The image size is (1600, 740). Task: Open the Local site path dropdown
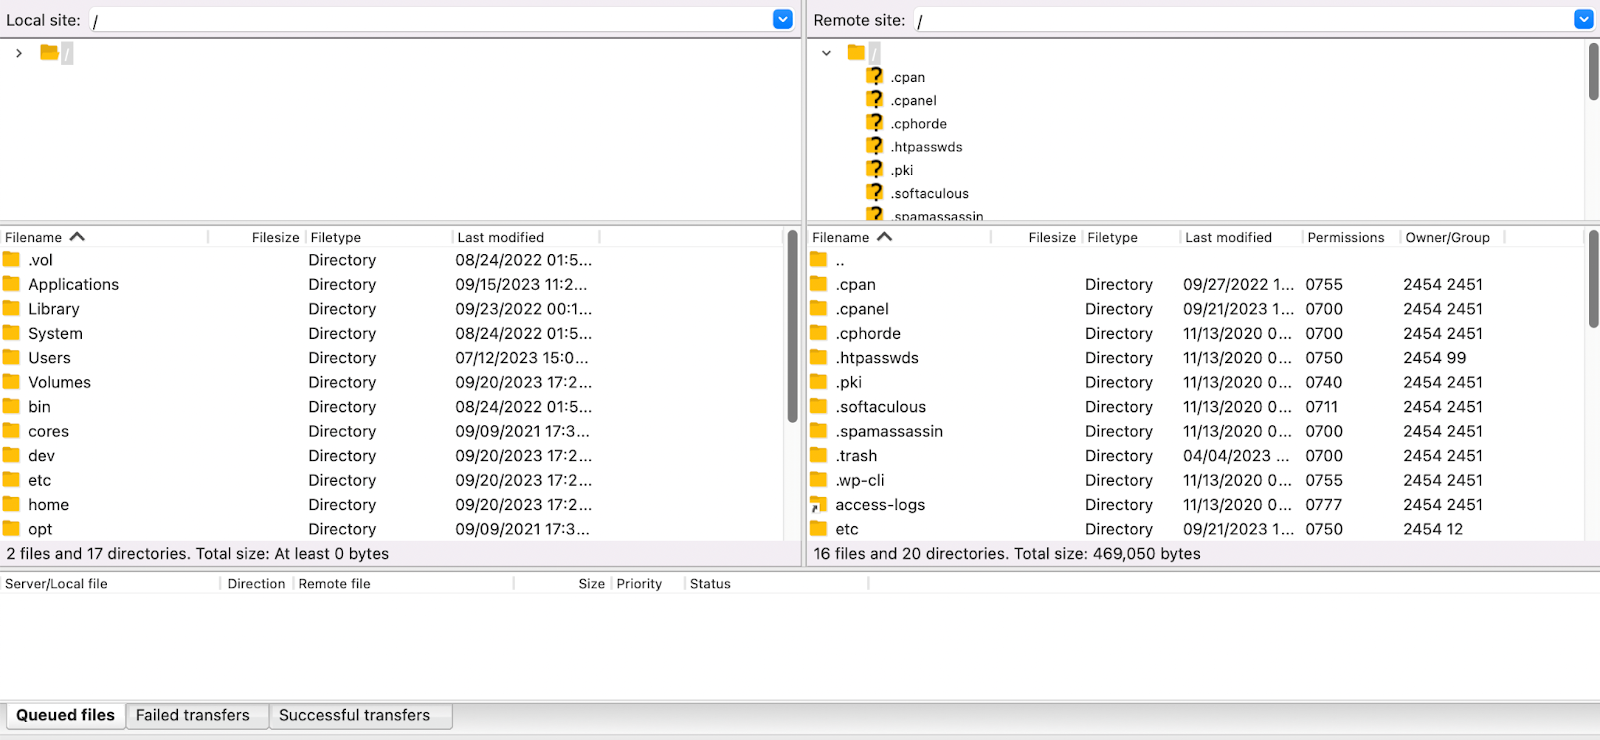click(783, 19)
